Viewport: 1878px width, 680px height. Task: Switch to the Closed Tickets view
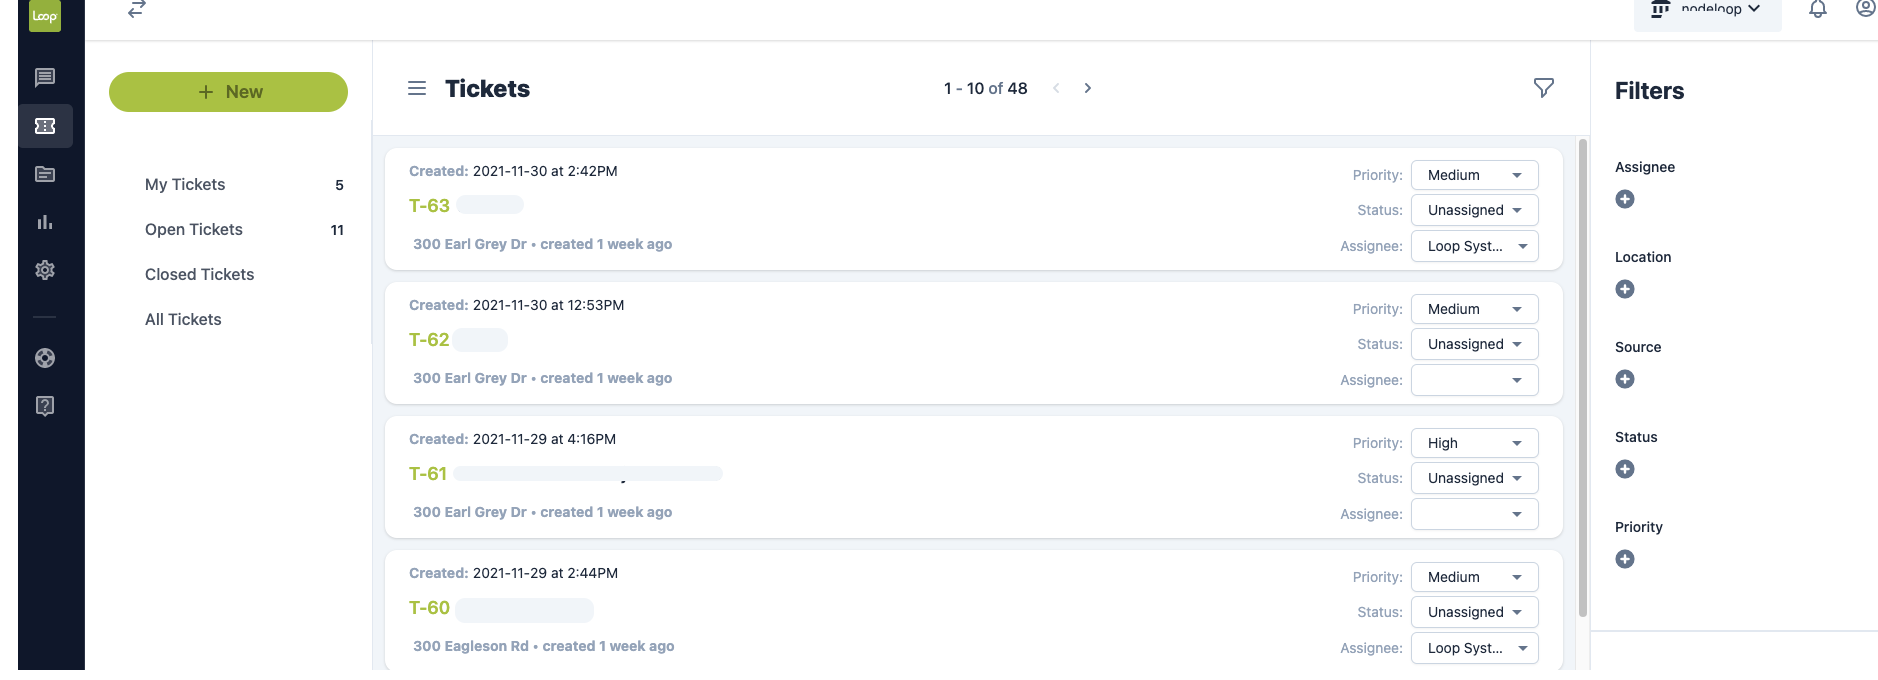point(199,274)
